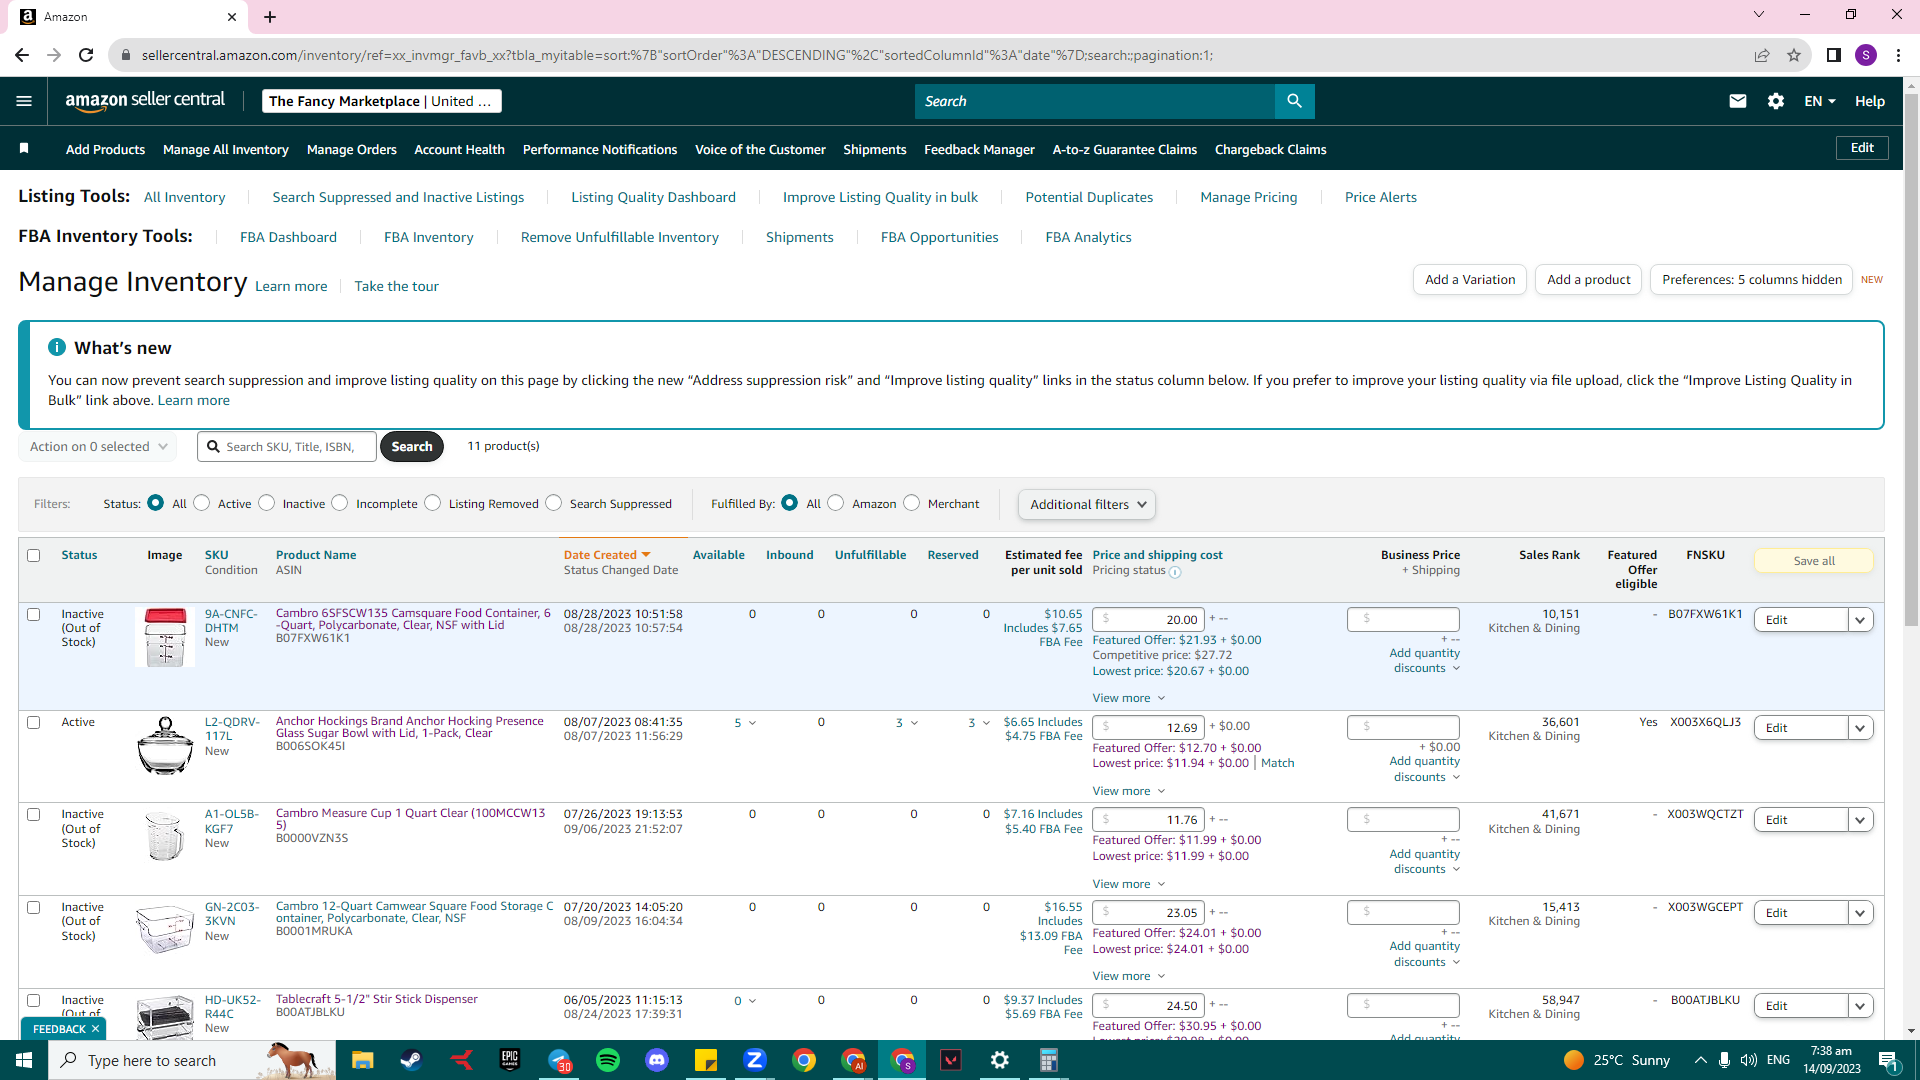This screenshot has height=1080, width=1920.
Task: Click the price field showing 20.00
Action: pyautogui.click(x=1149, y=620)
